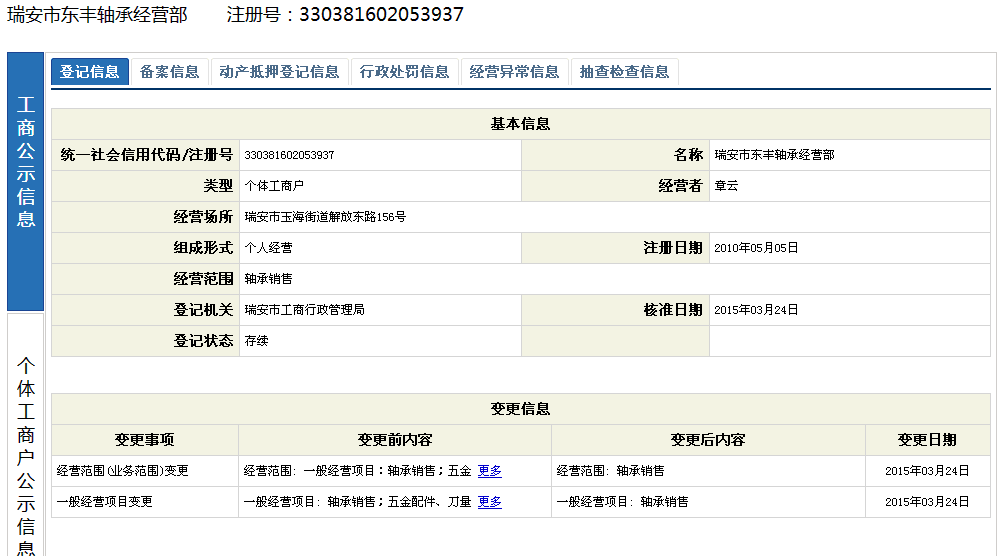Click the 变更日期 column header
The image size is (1000, 556).
click(x=927, y=440)
